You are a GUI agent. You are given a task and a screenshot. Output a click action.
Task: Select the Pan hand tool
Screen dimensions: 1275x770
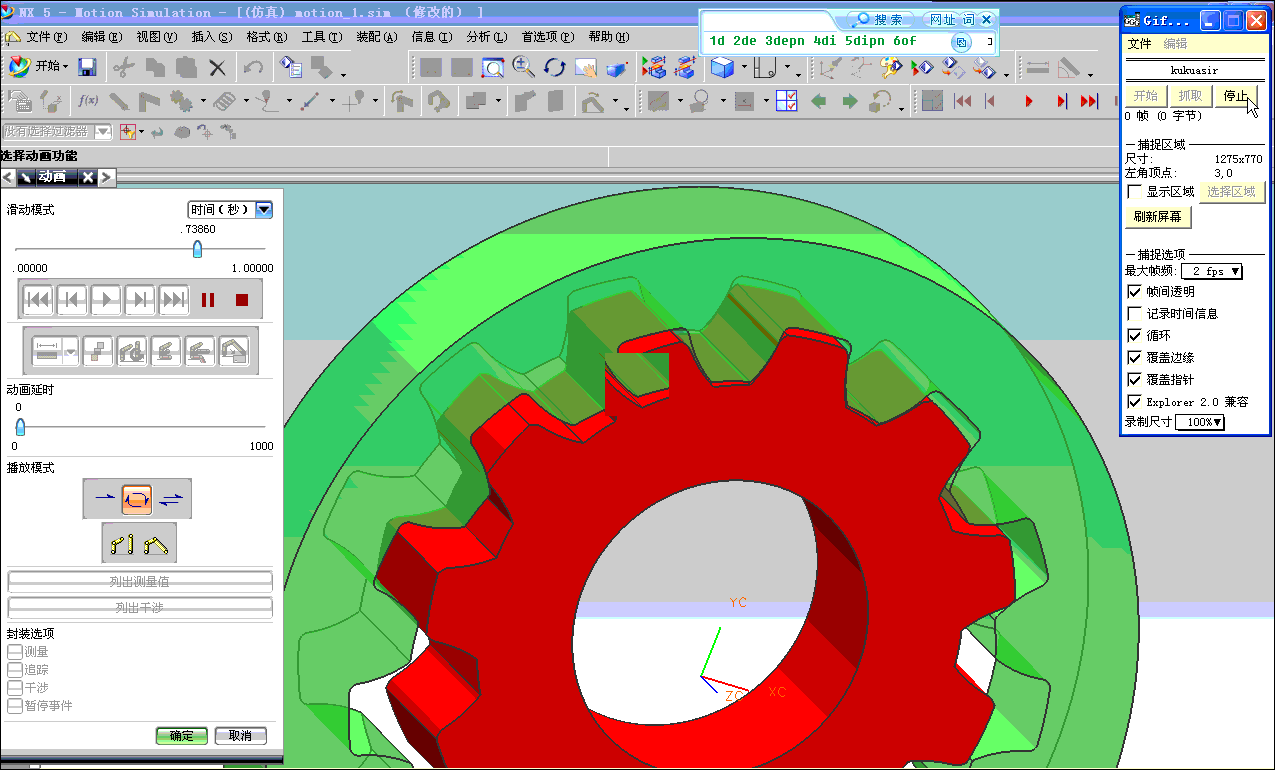(586, 67)
